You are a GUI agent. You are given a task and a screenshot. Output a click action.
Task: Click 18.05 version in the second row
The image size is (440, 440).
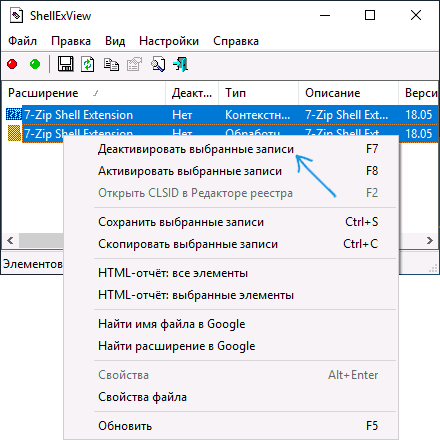click(419, 134)
